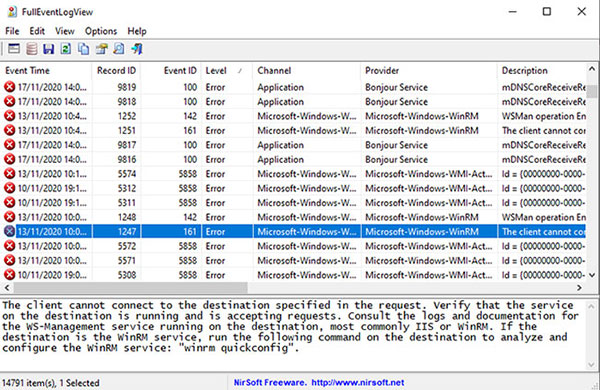Image resolution: width=600 pixels, height=390 pixels.
Task: Click Microsoft-Windows-WinRM provider in selected row 1247
Action: pos(422,232)
